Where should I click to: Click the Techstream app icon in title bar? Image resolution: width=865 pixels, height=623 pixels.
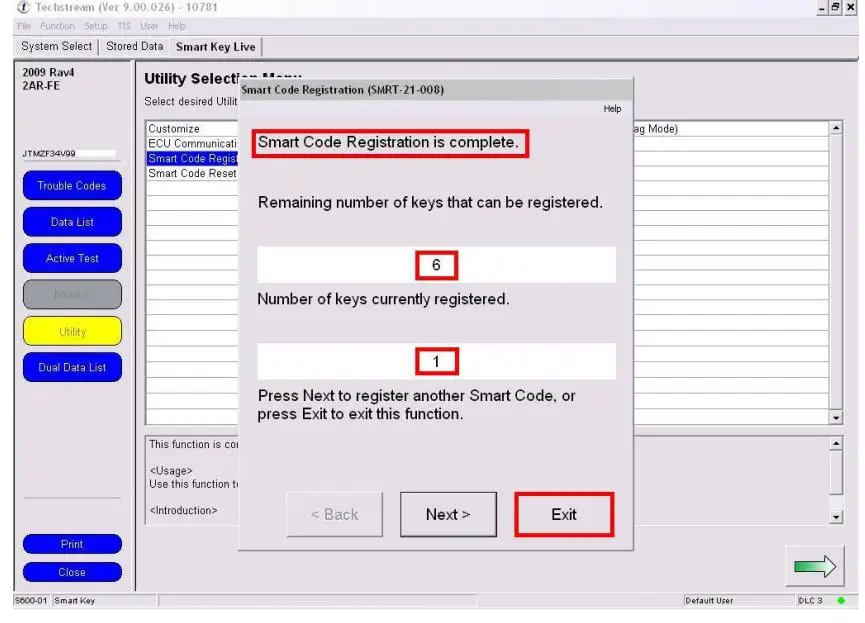coord(23,7)
